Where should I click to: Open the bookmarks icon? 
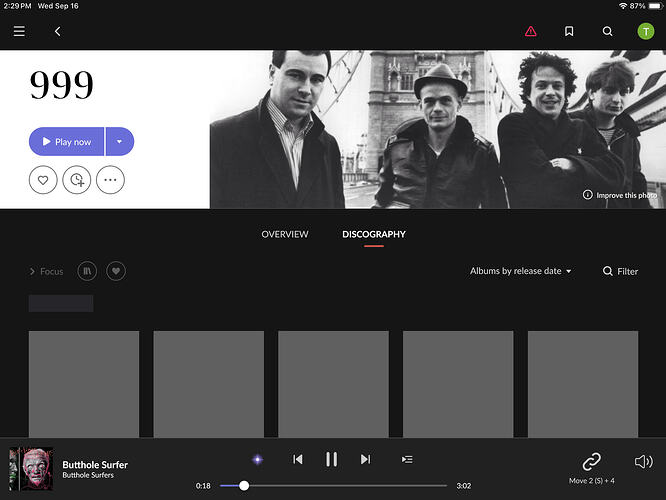(x=569, y=31)
